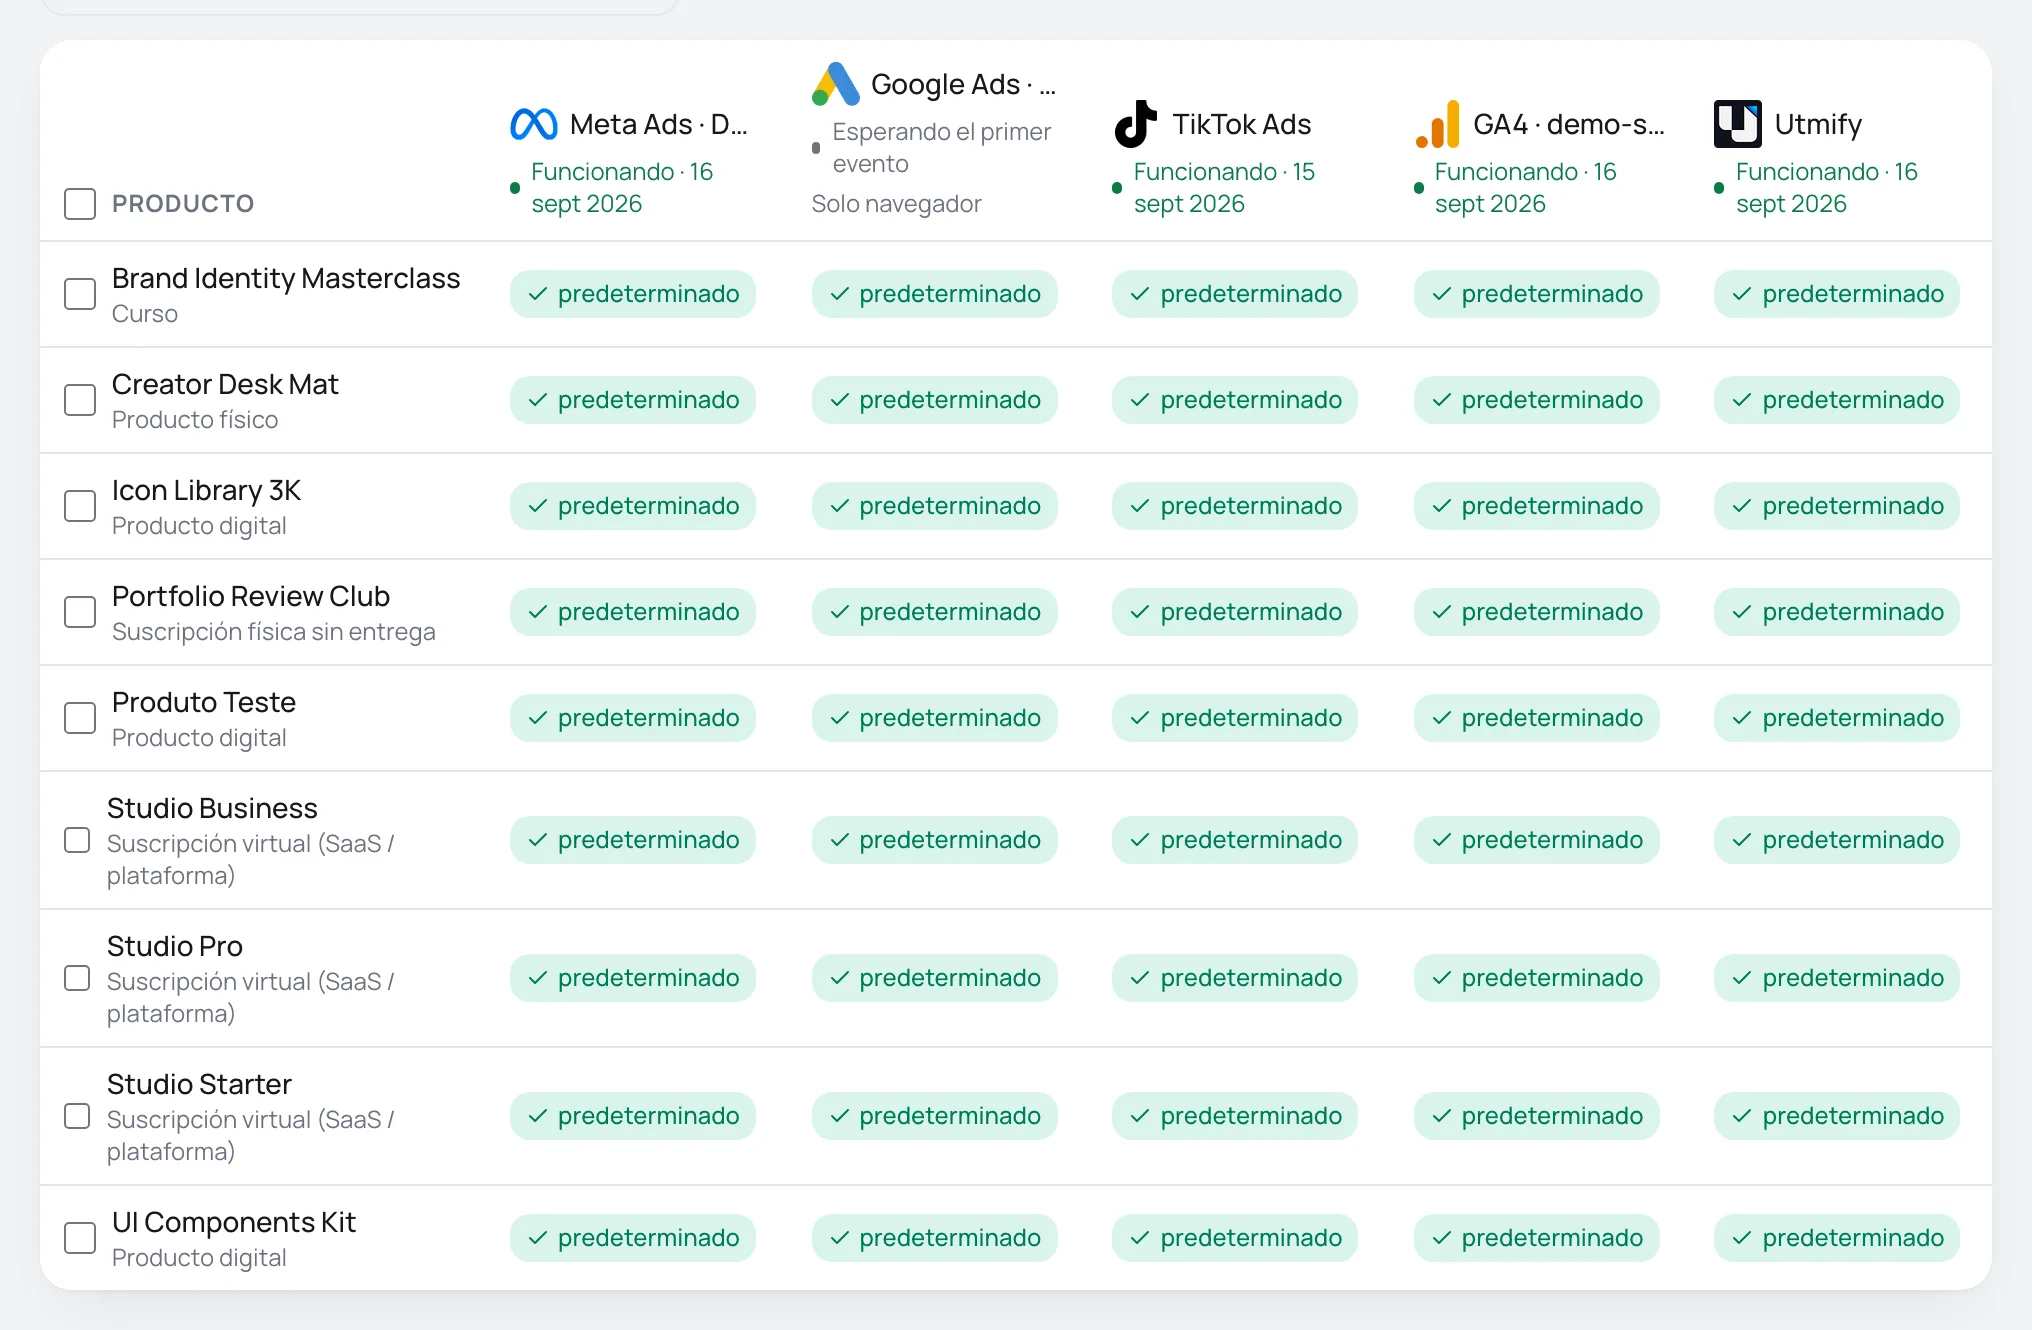Image resolution: width=2032 pixels, height=1330 pixels.
Task: Click the 'Esperando el primer evento' status text
Action: click(941, 148)
